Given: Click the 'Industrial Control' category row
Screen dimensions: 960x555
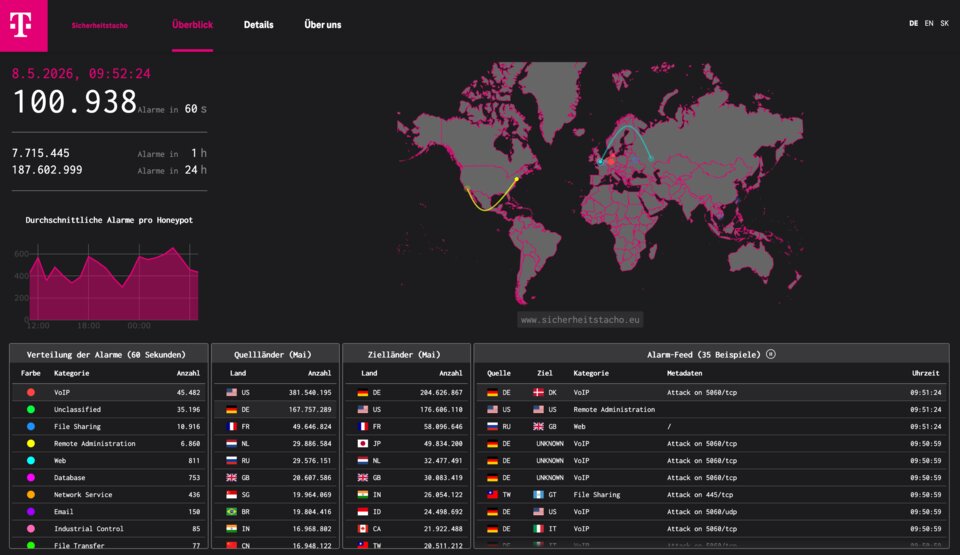Looking at the screenshot, I should (110, 529).
